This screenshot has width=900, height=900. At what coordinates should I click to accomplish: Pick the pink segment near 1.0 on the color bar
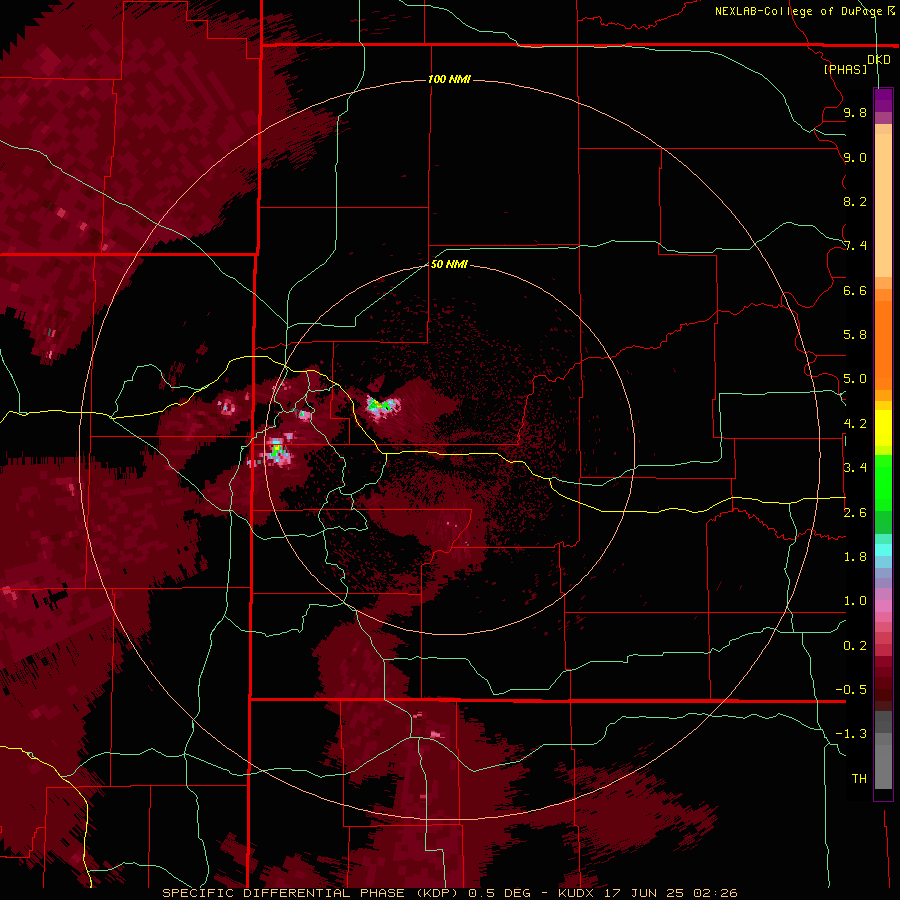click(883, 606)
